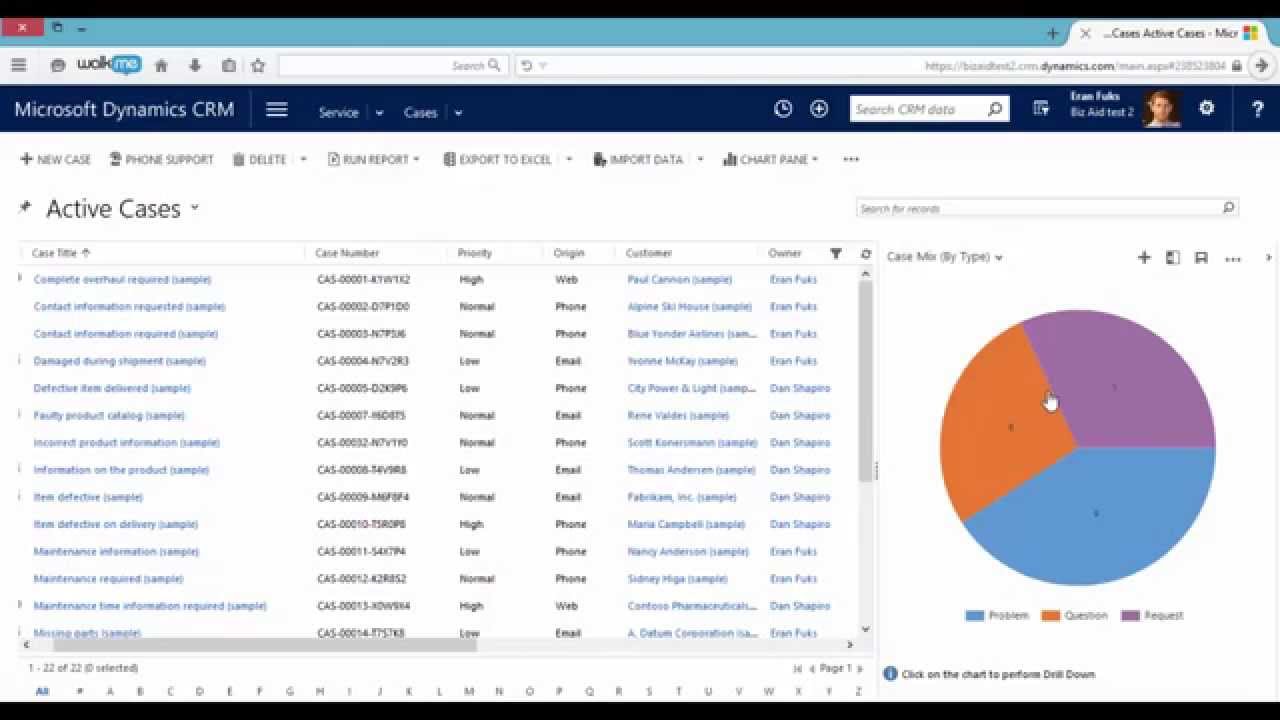The width and height of the screenshot is (1280, 720).
Task: Refresh the case list grid
Action: (866, 254)
